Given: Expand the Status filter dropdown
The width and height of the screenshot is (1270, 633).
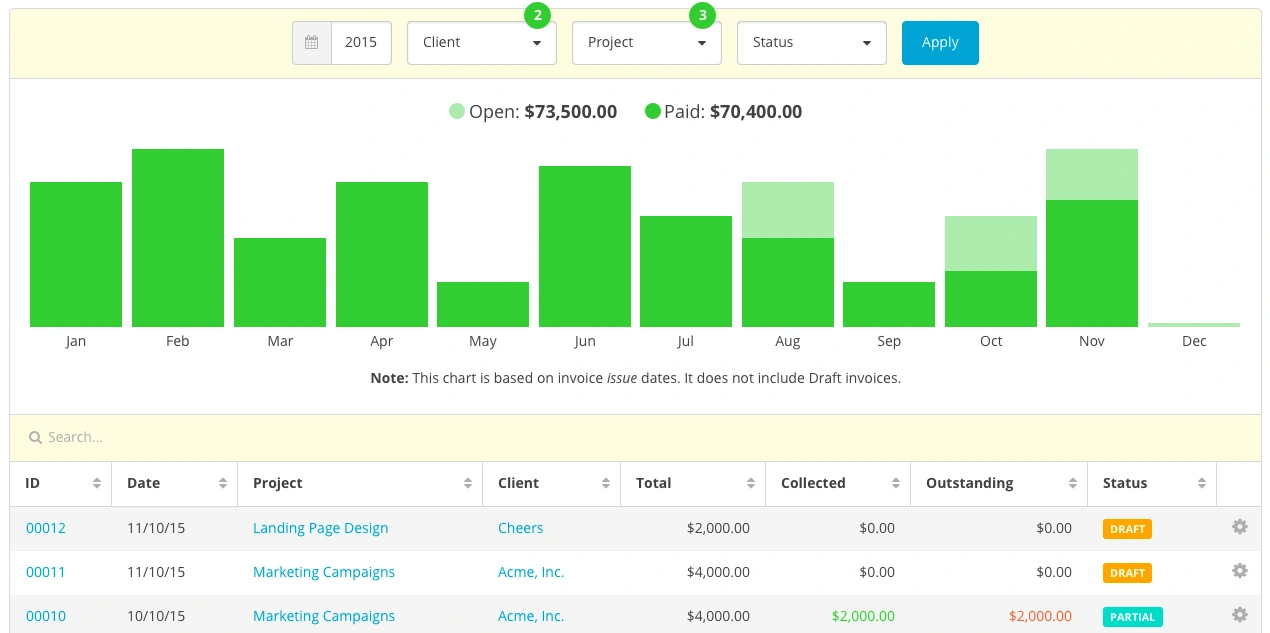Looking at the screenshot, I should tap(811, 42).
